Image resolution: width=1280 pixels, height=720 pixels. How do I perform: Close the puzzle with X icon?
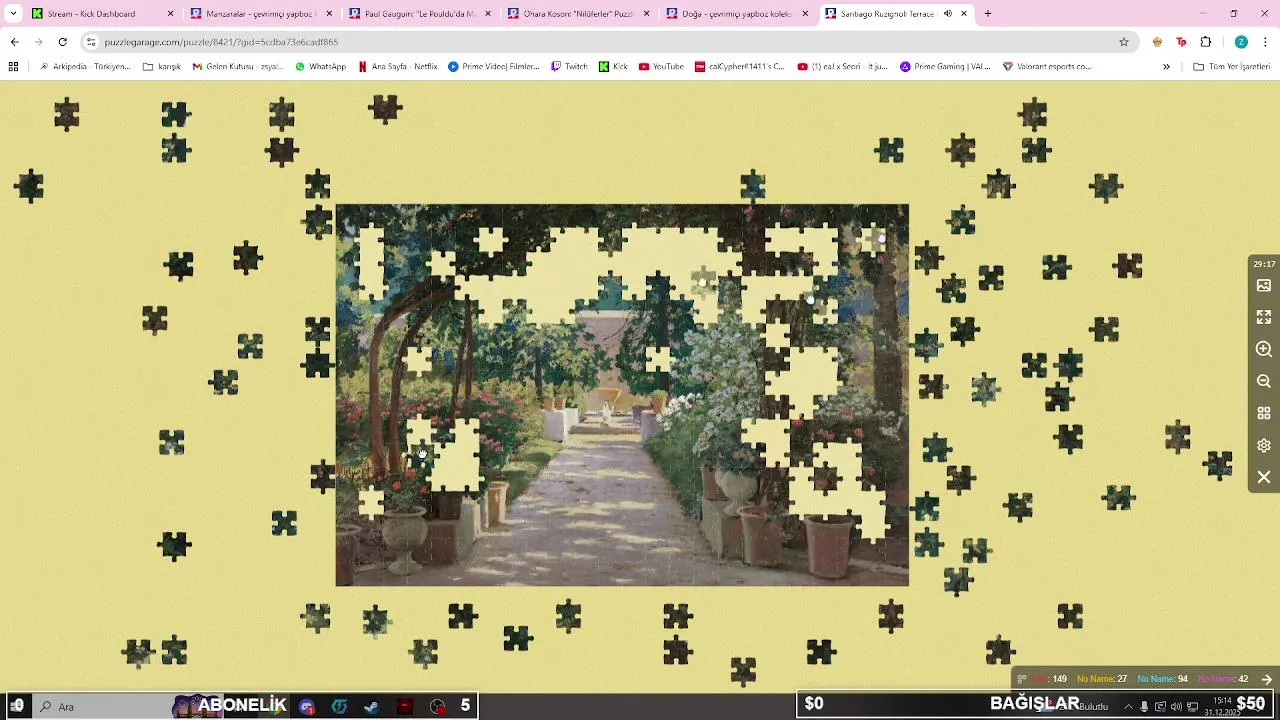point(1264,477)
